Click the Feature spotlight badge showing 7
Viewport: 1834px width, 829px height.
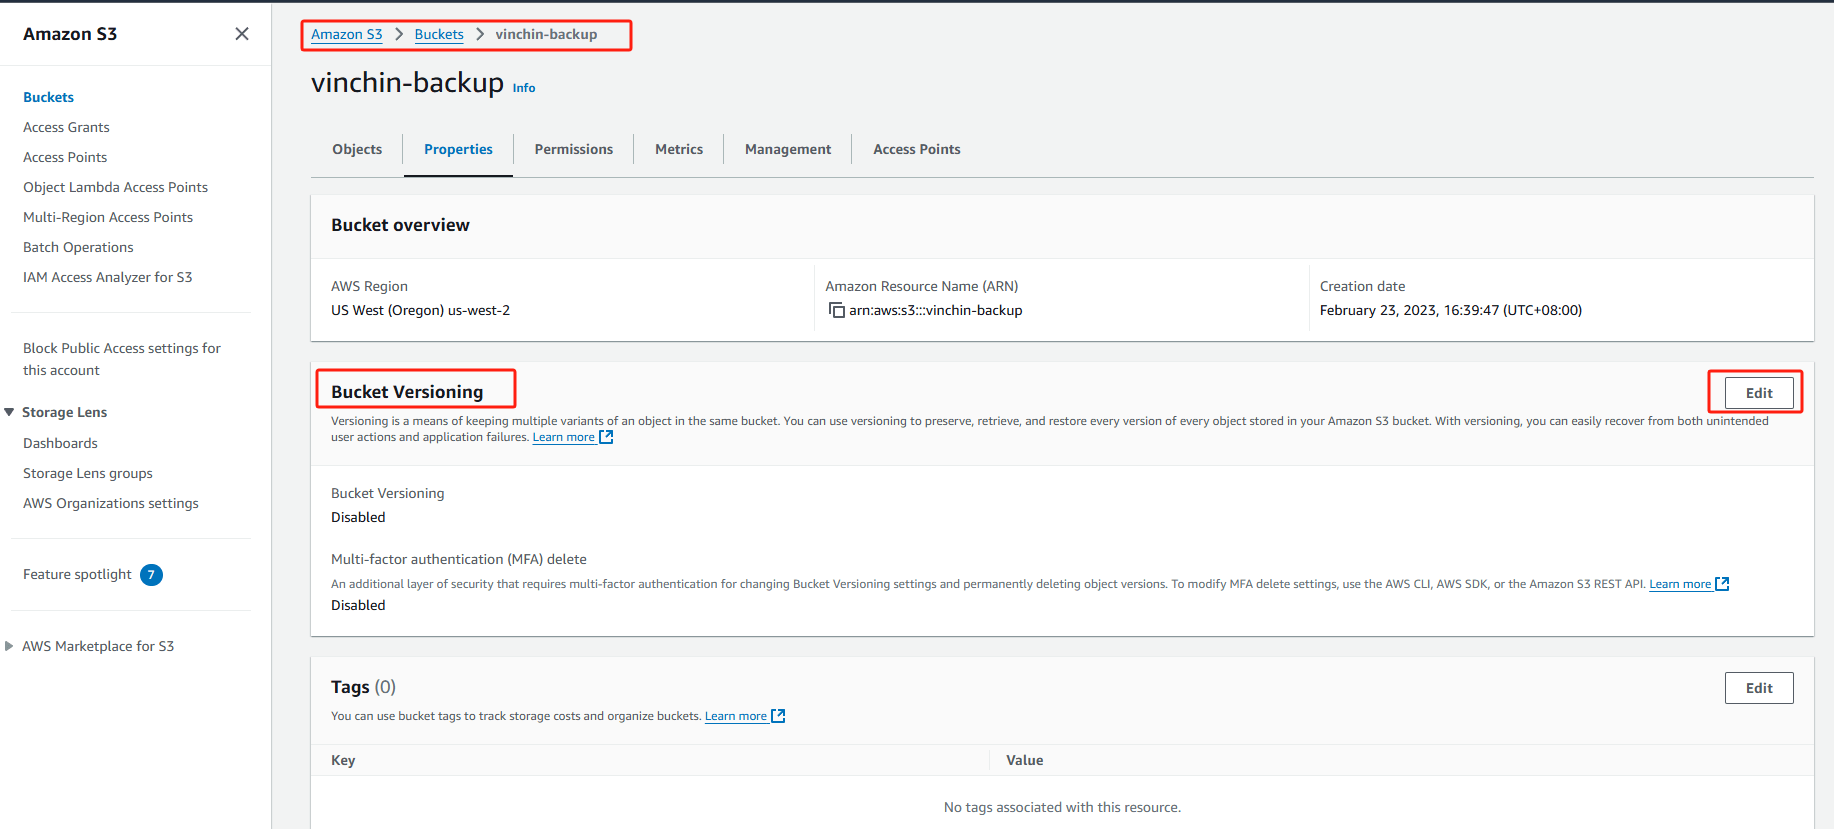click(151, 575)
